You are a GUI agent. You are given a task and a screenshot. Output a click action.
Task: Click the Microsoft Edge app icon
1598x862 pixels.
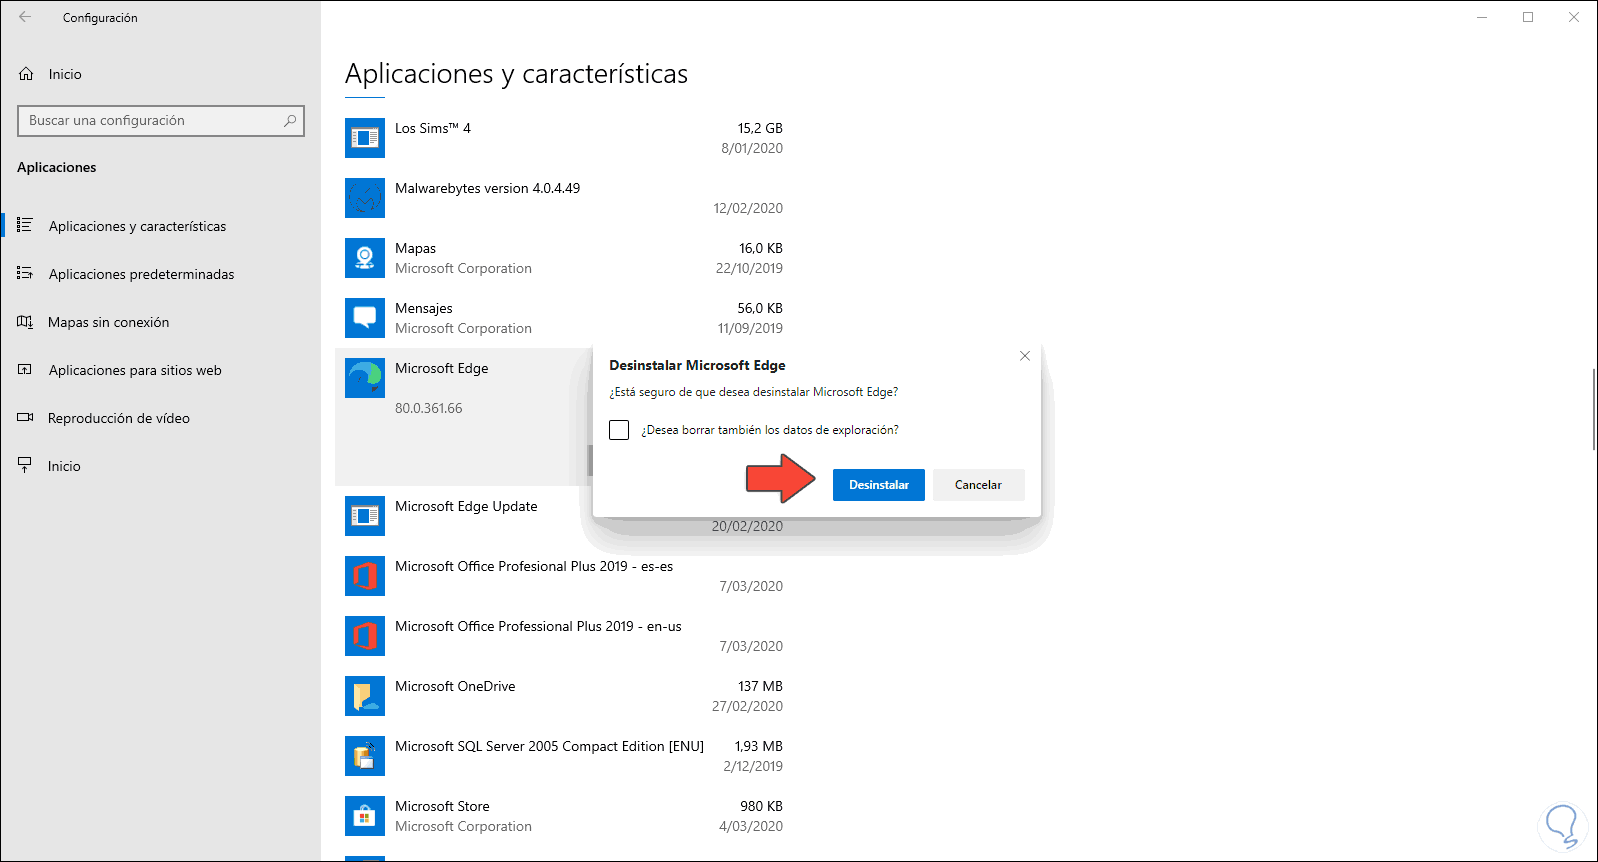[365, 378]
